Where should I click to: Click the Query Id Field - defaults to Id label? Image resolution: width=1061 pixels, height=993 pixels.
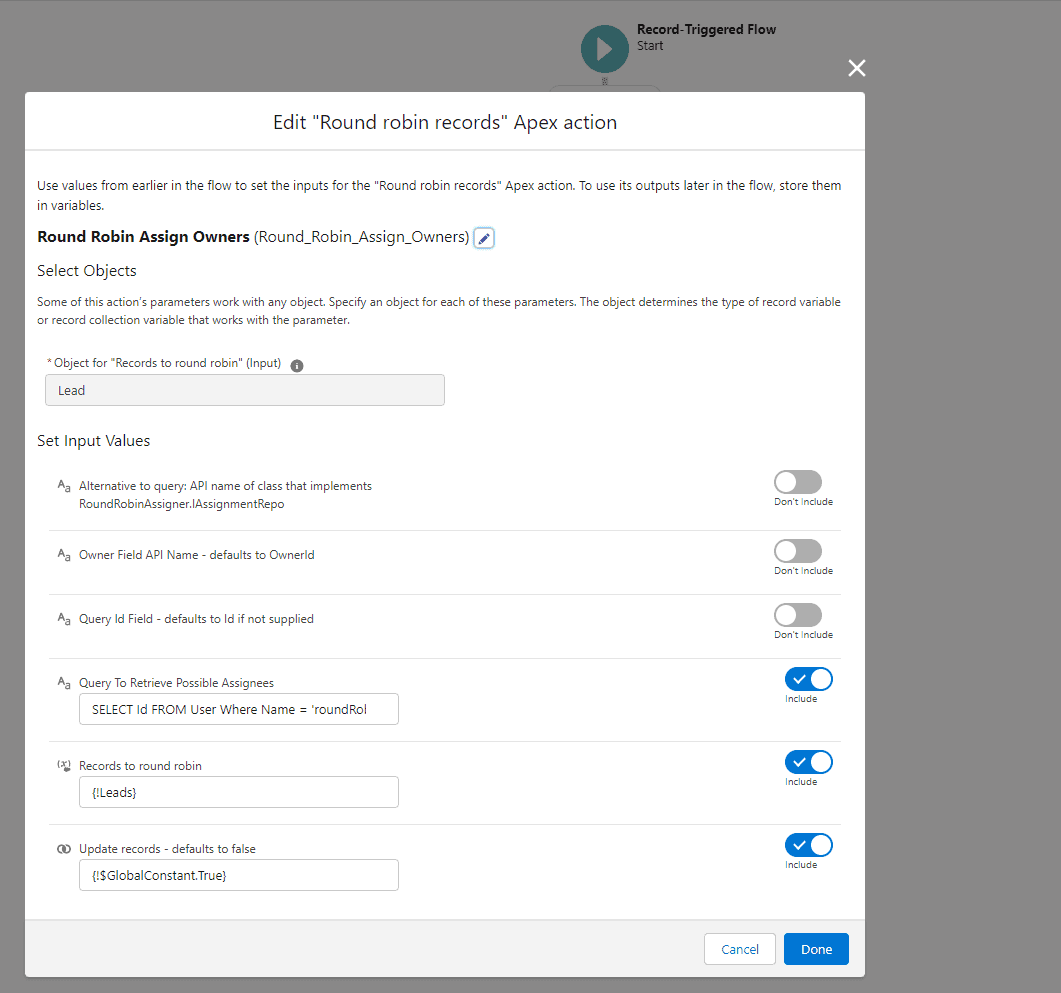tap(196, 619)
